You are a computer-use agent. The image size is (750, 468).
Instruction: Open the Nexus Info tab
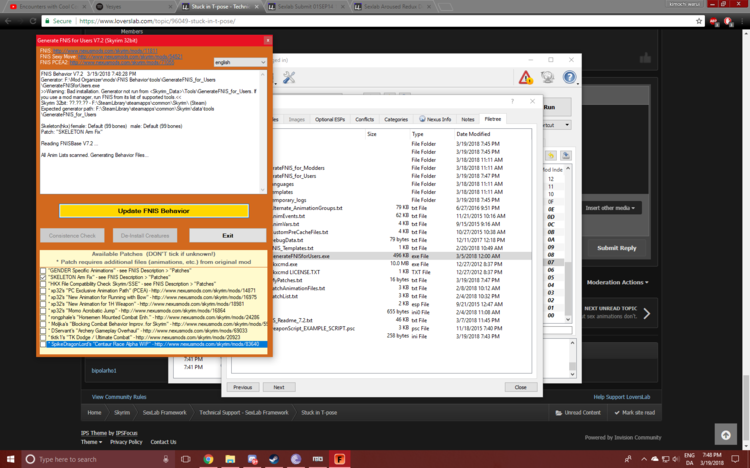click(x=435, y=120)
